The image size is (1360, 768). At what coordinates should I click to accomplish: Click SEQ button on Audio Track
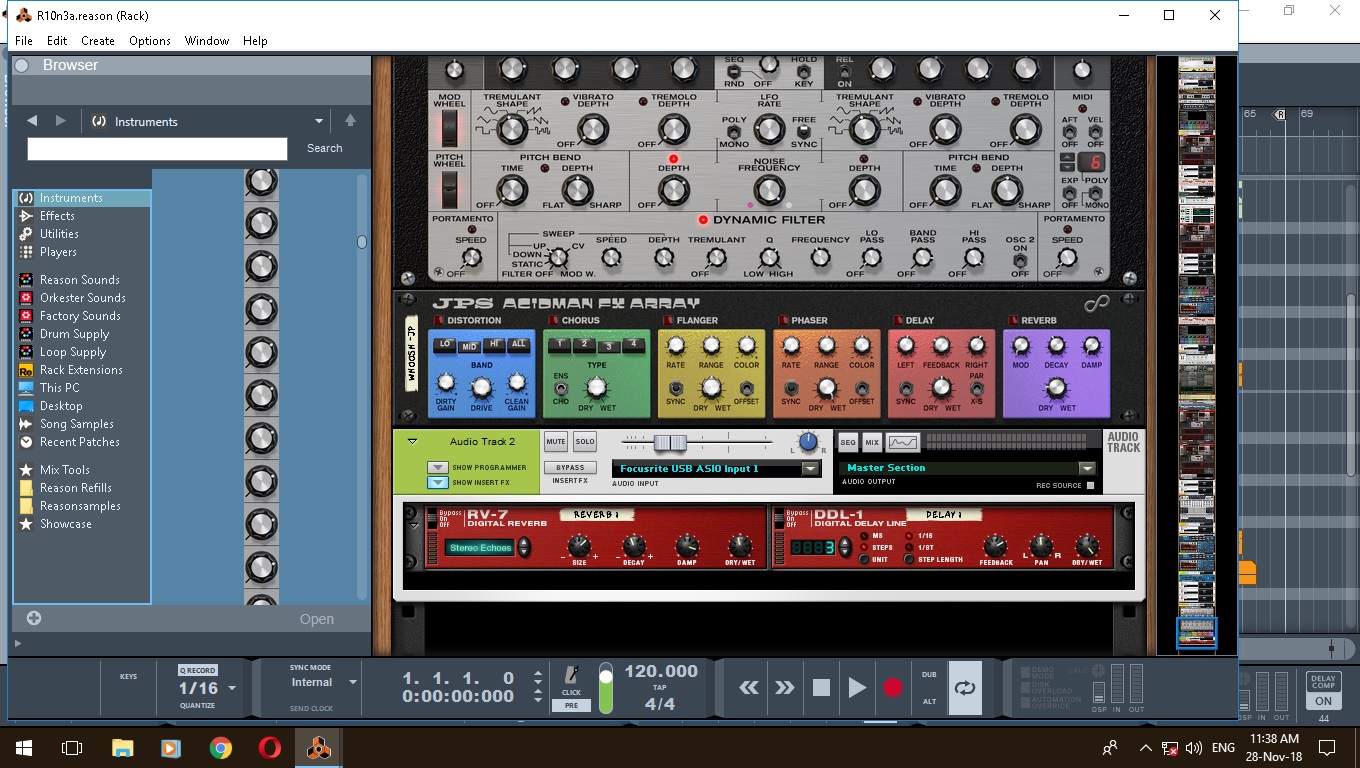tap(847, 442)
